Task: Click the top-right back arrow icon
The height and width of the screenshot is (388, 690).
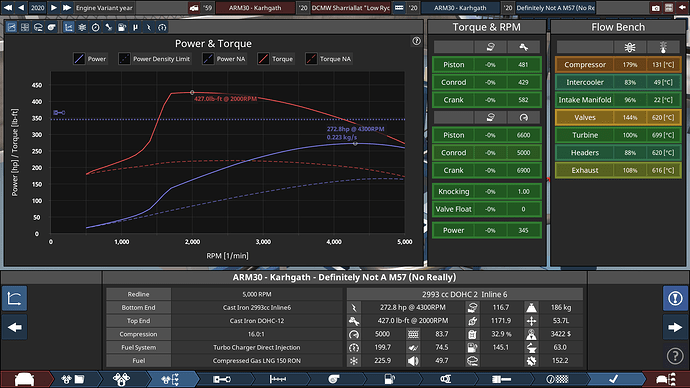Action: [682, 7]
